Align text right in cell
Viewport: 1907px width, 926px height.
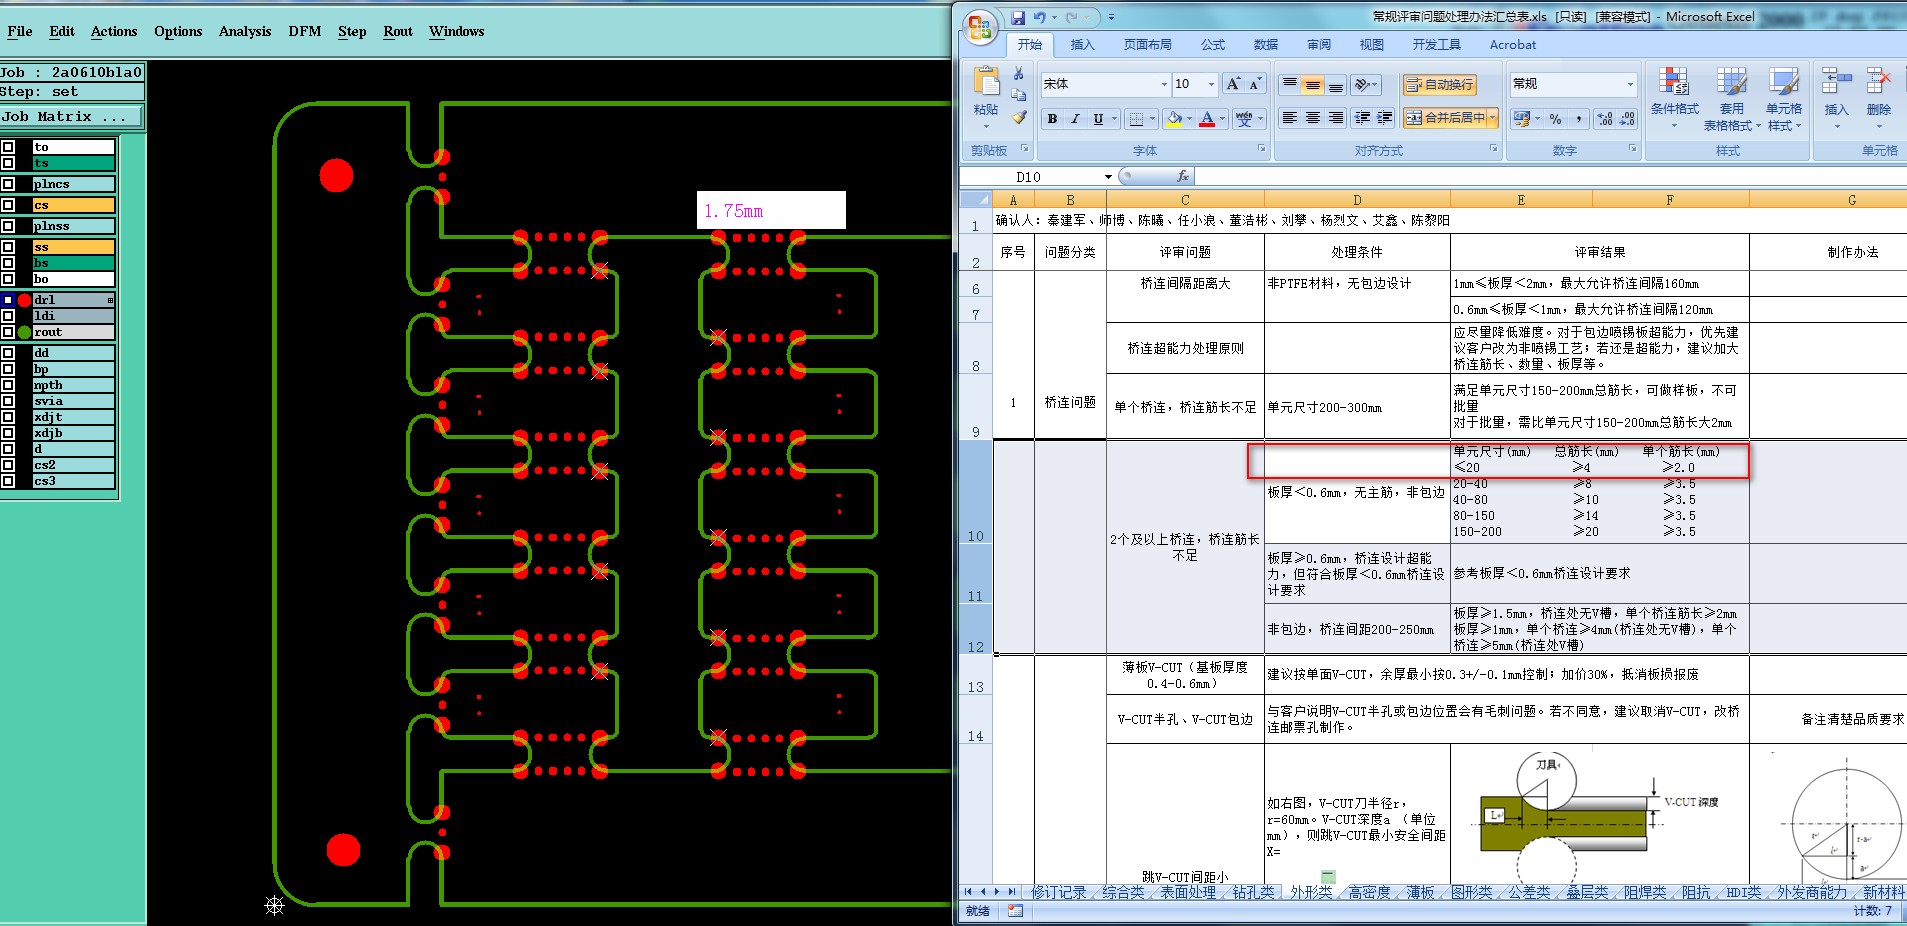pos(1336,118)
